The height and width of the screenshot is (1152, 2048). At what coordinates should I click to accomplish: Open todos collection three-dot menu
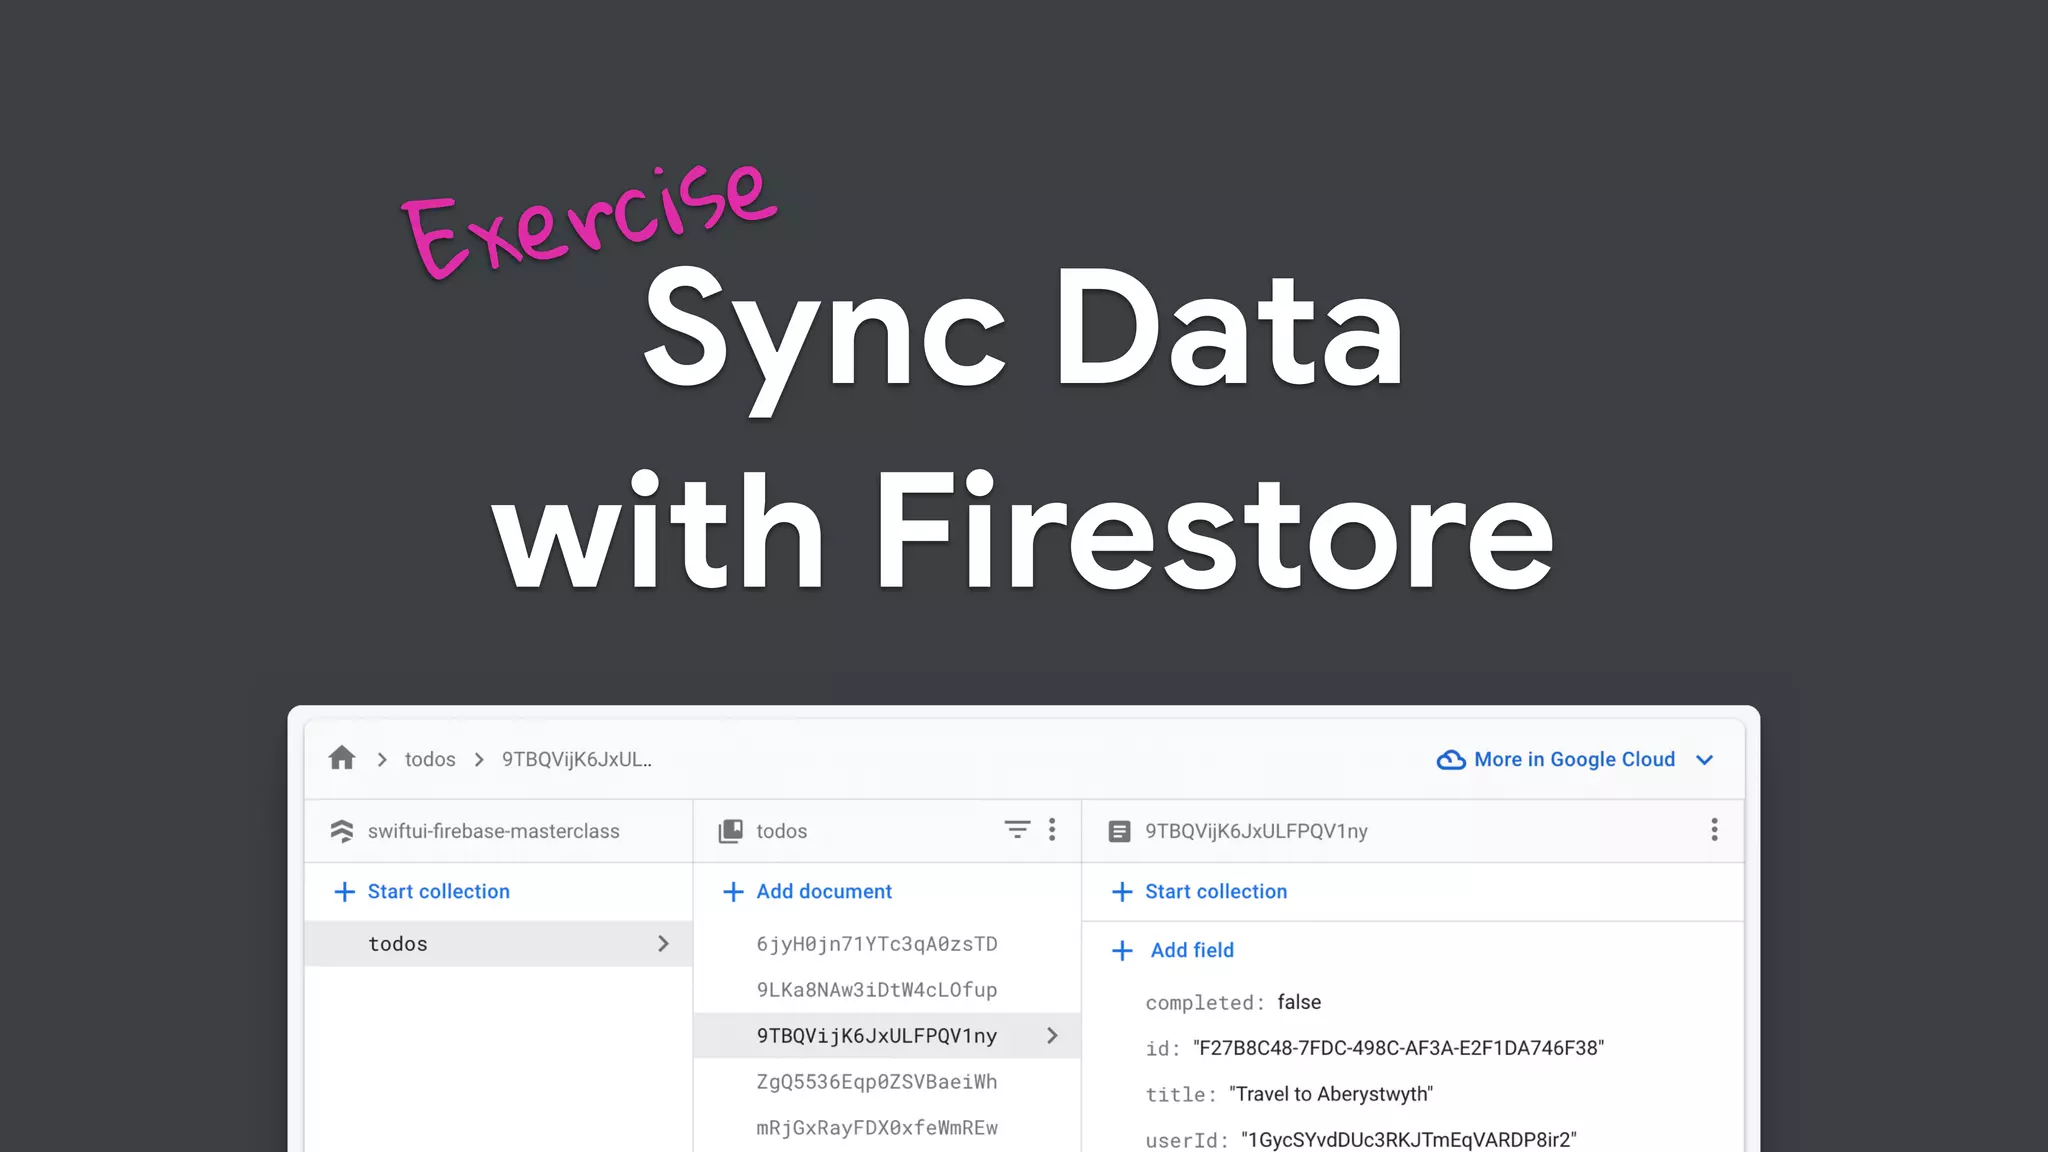point(1052,830)
